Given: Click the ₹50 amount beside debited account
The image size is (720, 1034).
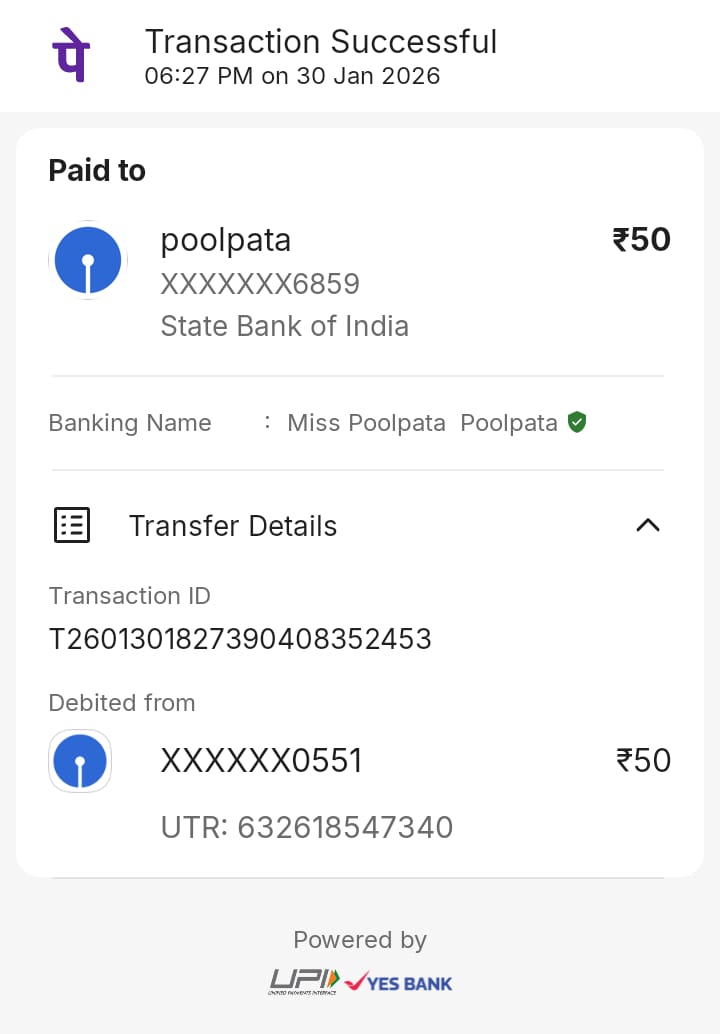Looking at the screenshot, I should (643, 761).
